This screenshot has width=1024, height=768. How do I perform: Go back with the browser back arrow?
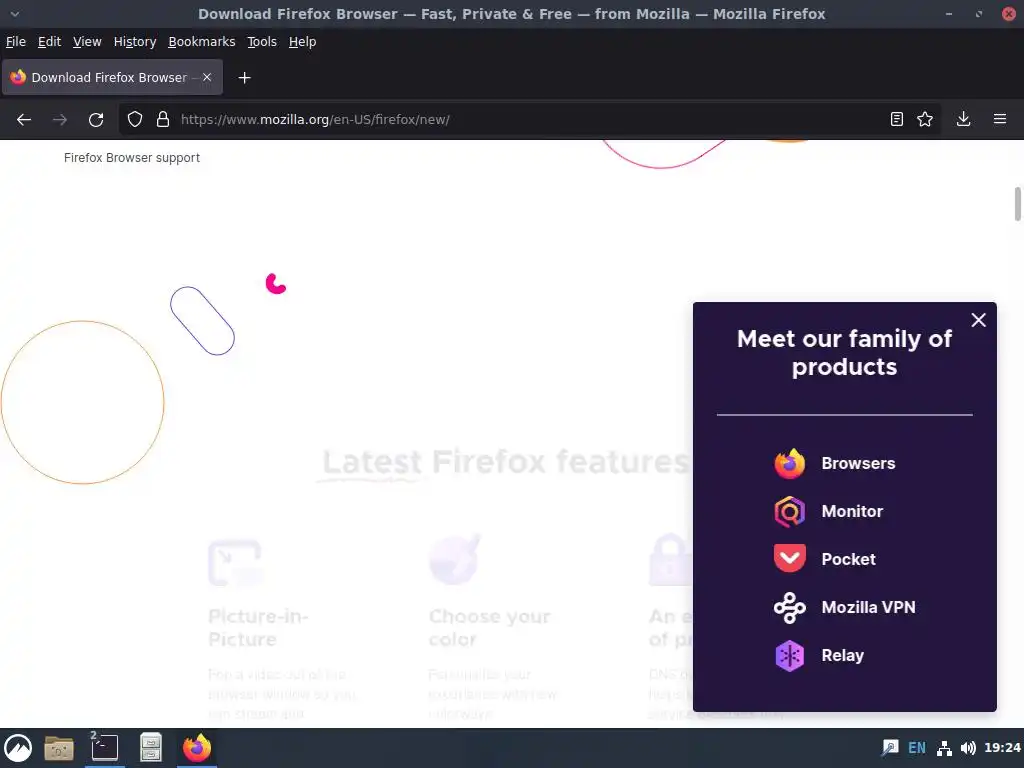click(24, 120)
